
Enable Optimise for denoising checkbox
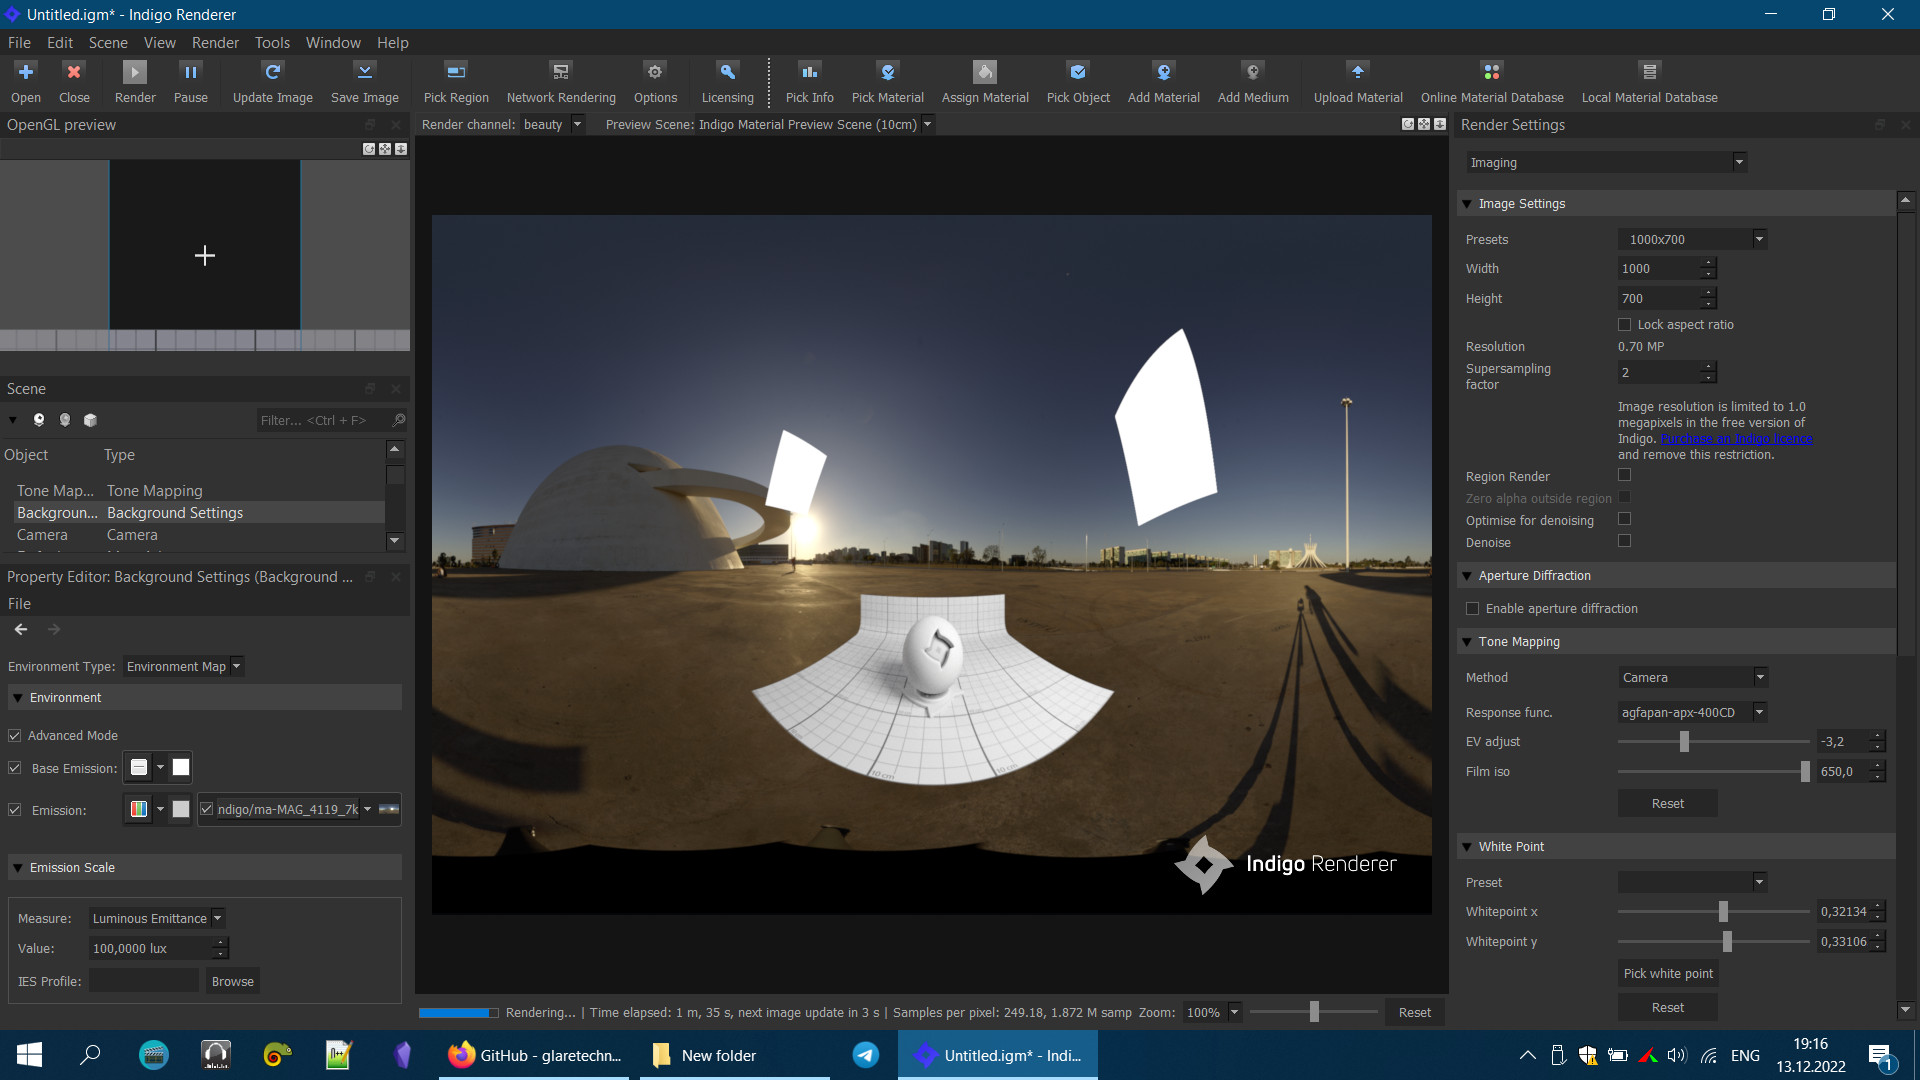1625,520
